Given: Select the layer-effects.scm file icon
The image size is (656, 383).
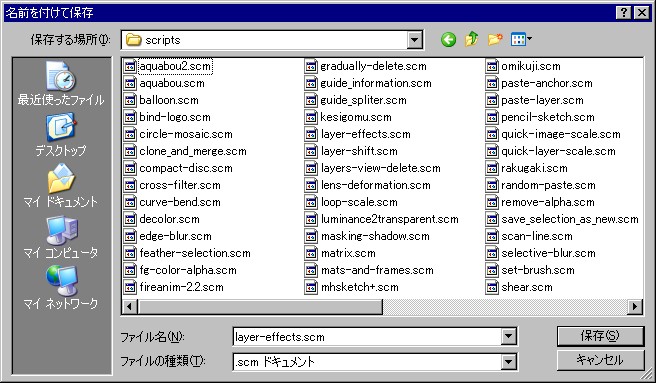Looking at the screenshot, I should [x=311, y=134].
